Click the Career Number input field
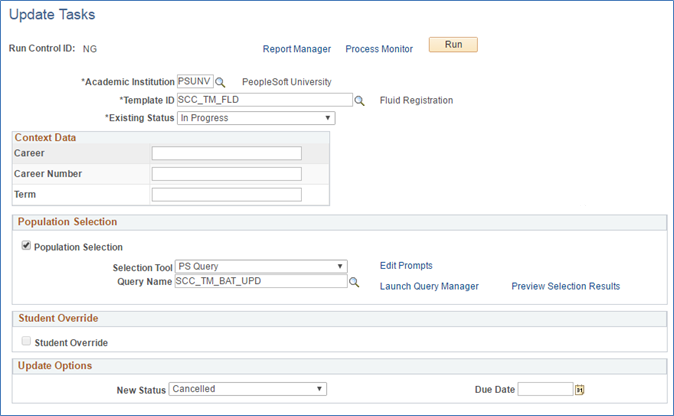Viewport: 674px width, 416px height. tap(227, 174)
